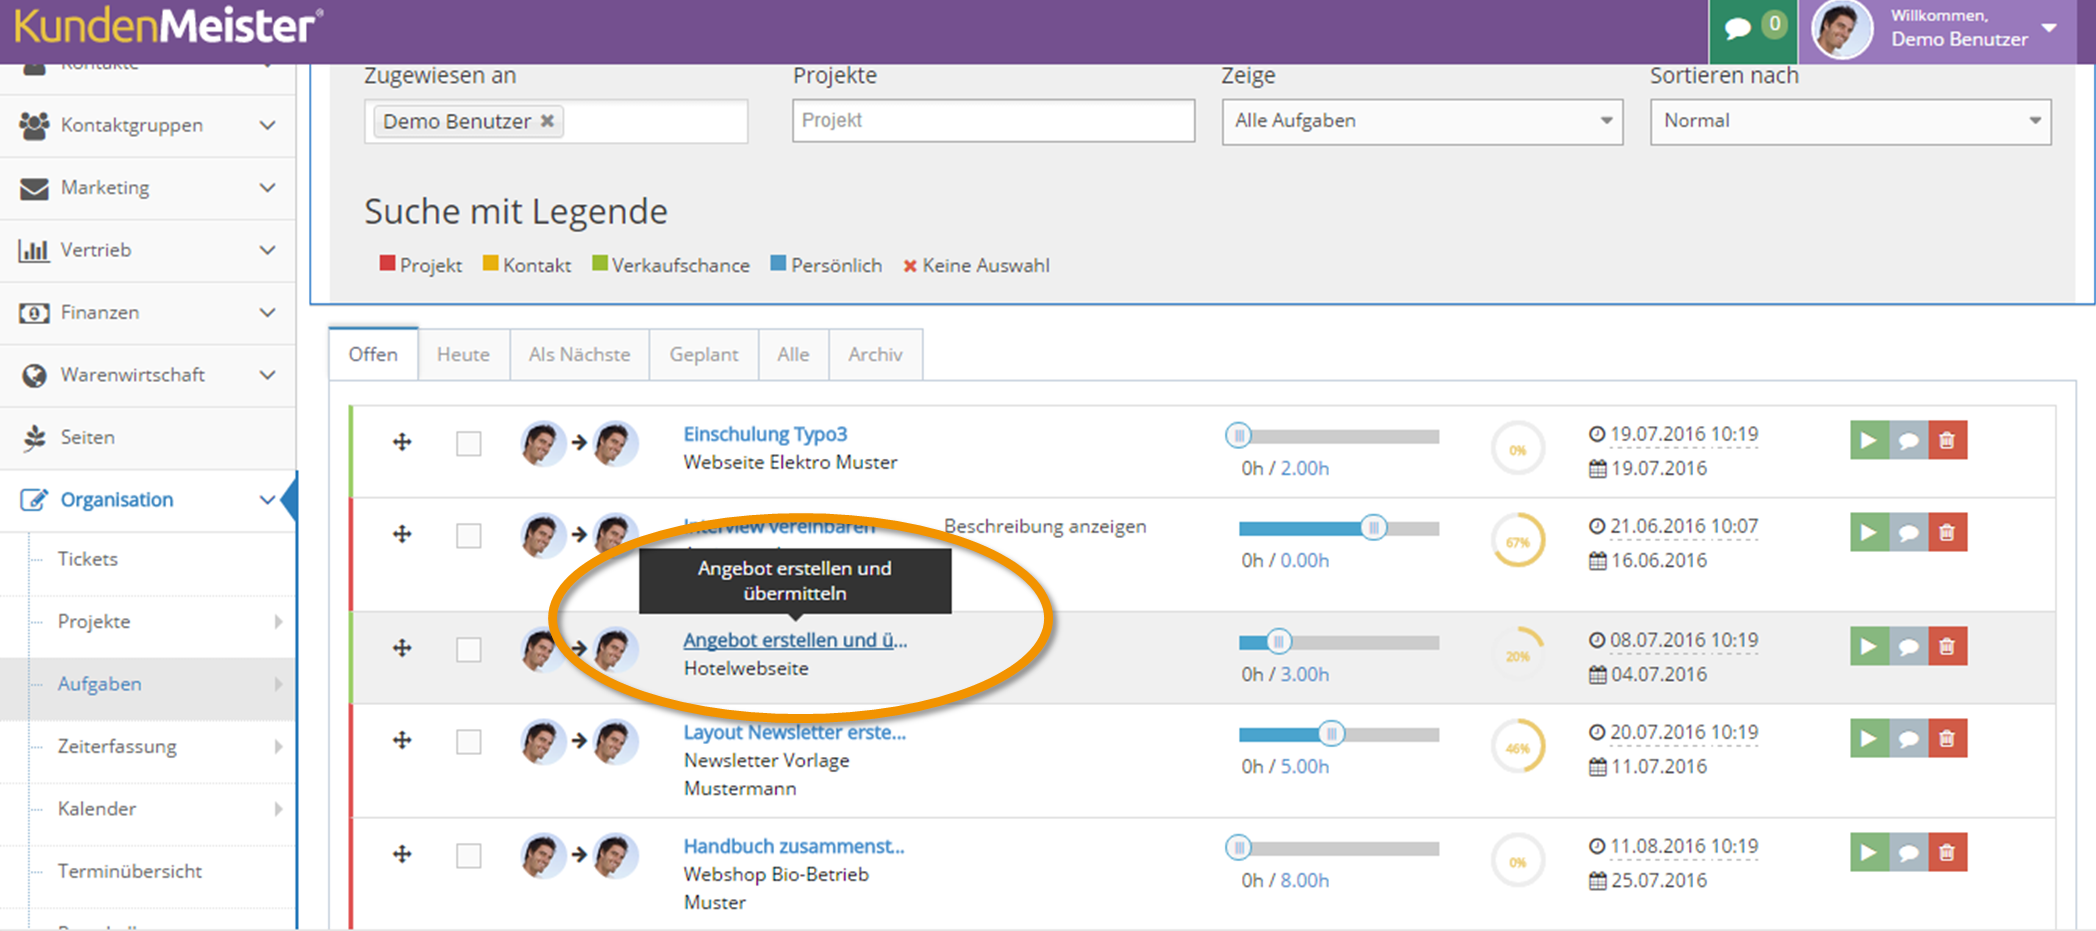Select Keine Auswahl legend option
The width and height of the screenshot is (2096, 931).
[976, 265]
